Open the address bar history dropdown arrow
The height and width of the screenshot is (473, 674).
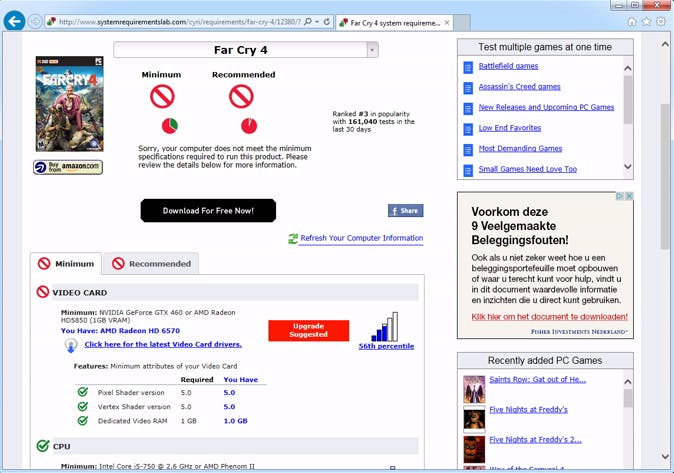pos(317,22)
